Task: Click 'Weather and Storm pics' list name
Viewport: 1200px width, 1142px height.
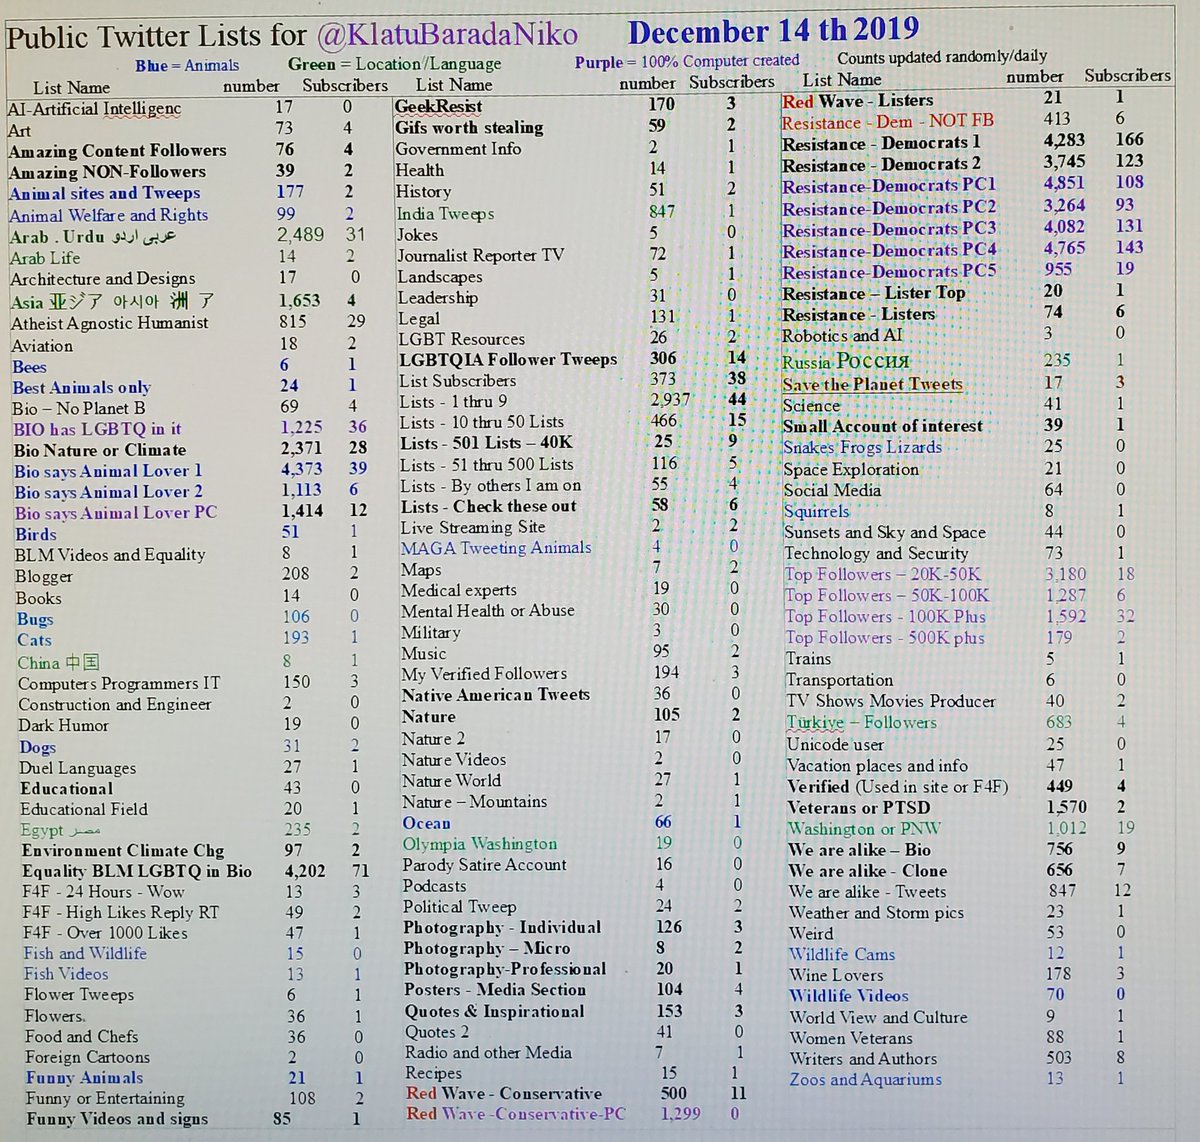Action: [x=876, y=912]
